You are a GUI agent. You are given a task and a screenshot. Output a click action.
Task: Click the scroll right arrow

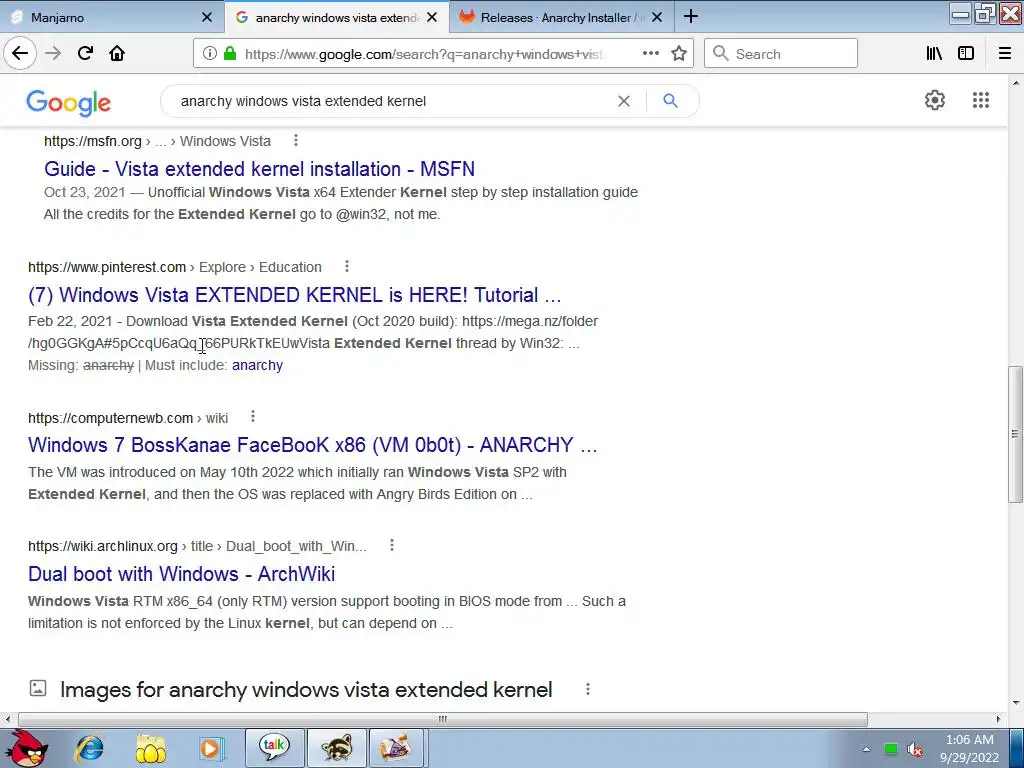click(998, 719)
